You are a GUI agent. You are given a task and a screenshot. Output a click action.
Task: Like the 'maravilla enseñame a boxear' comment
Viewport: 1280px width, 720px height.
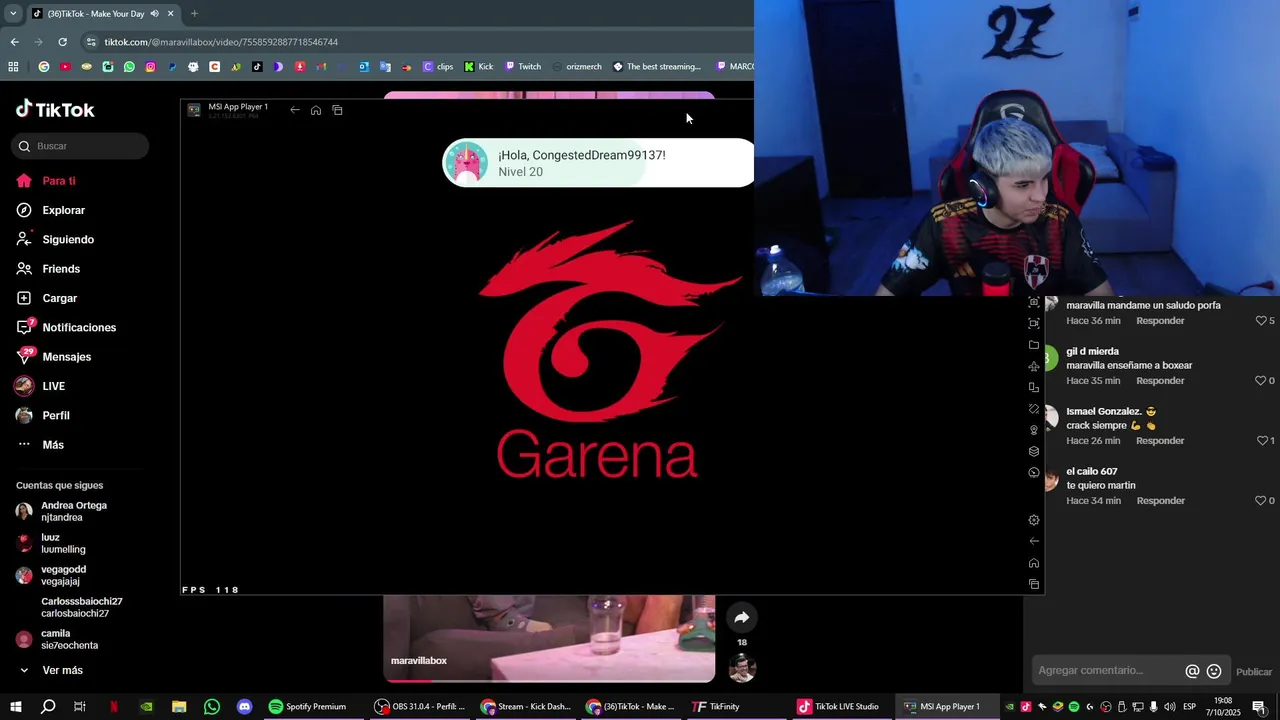point(1261,381)
